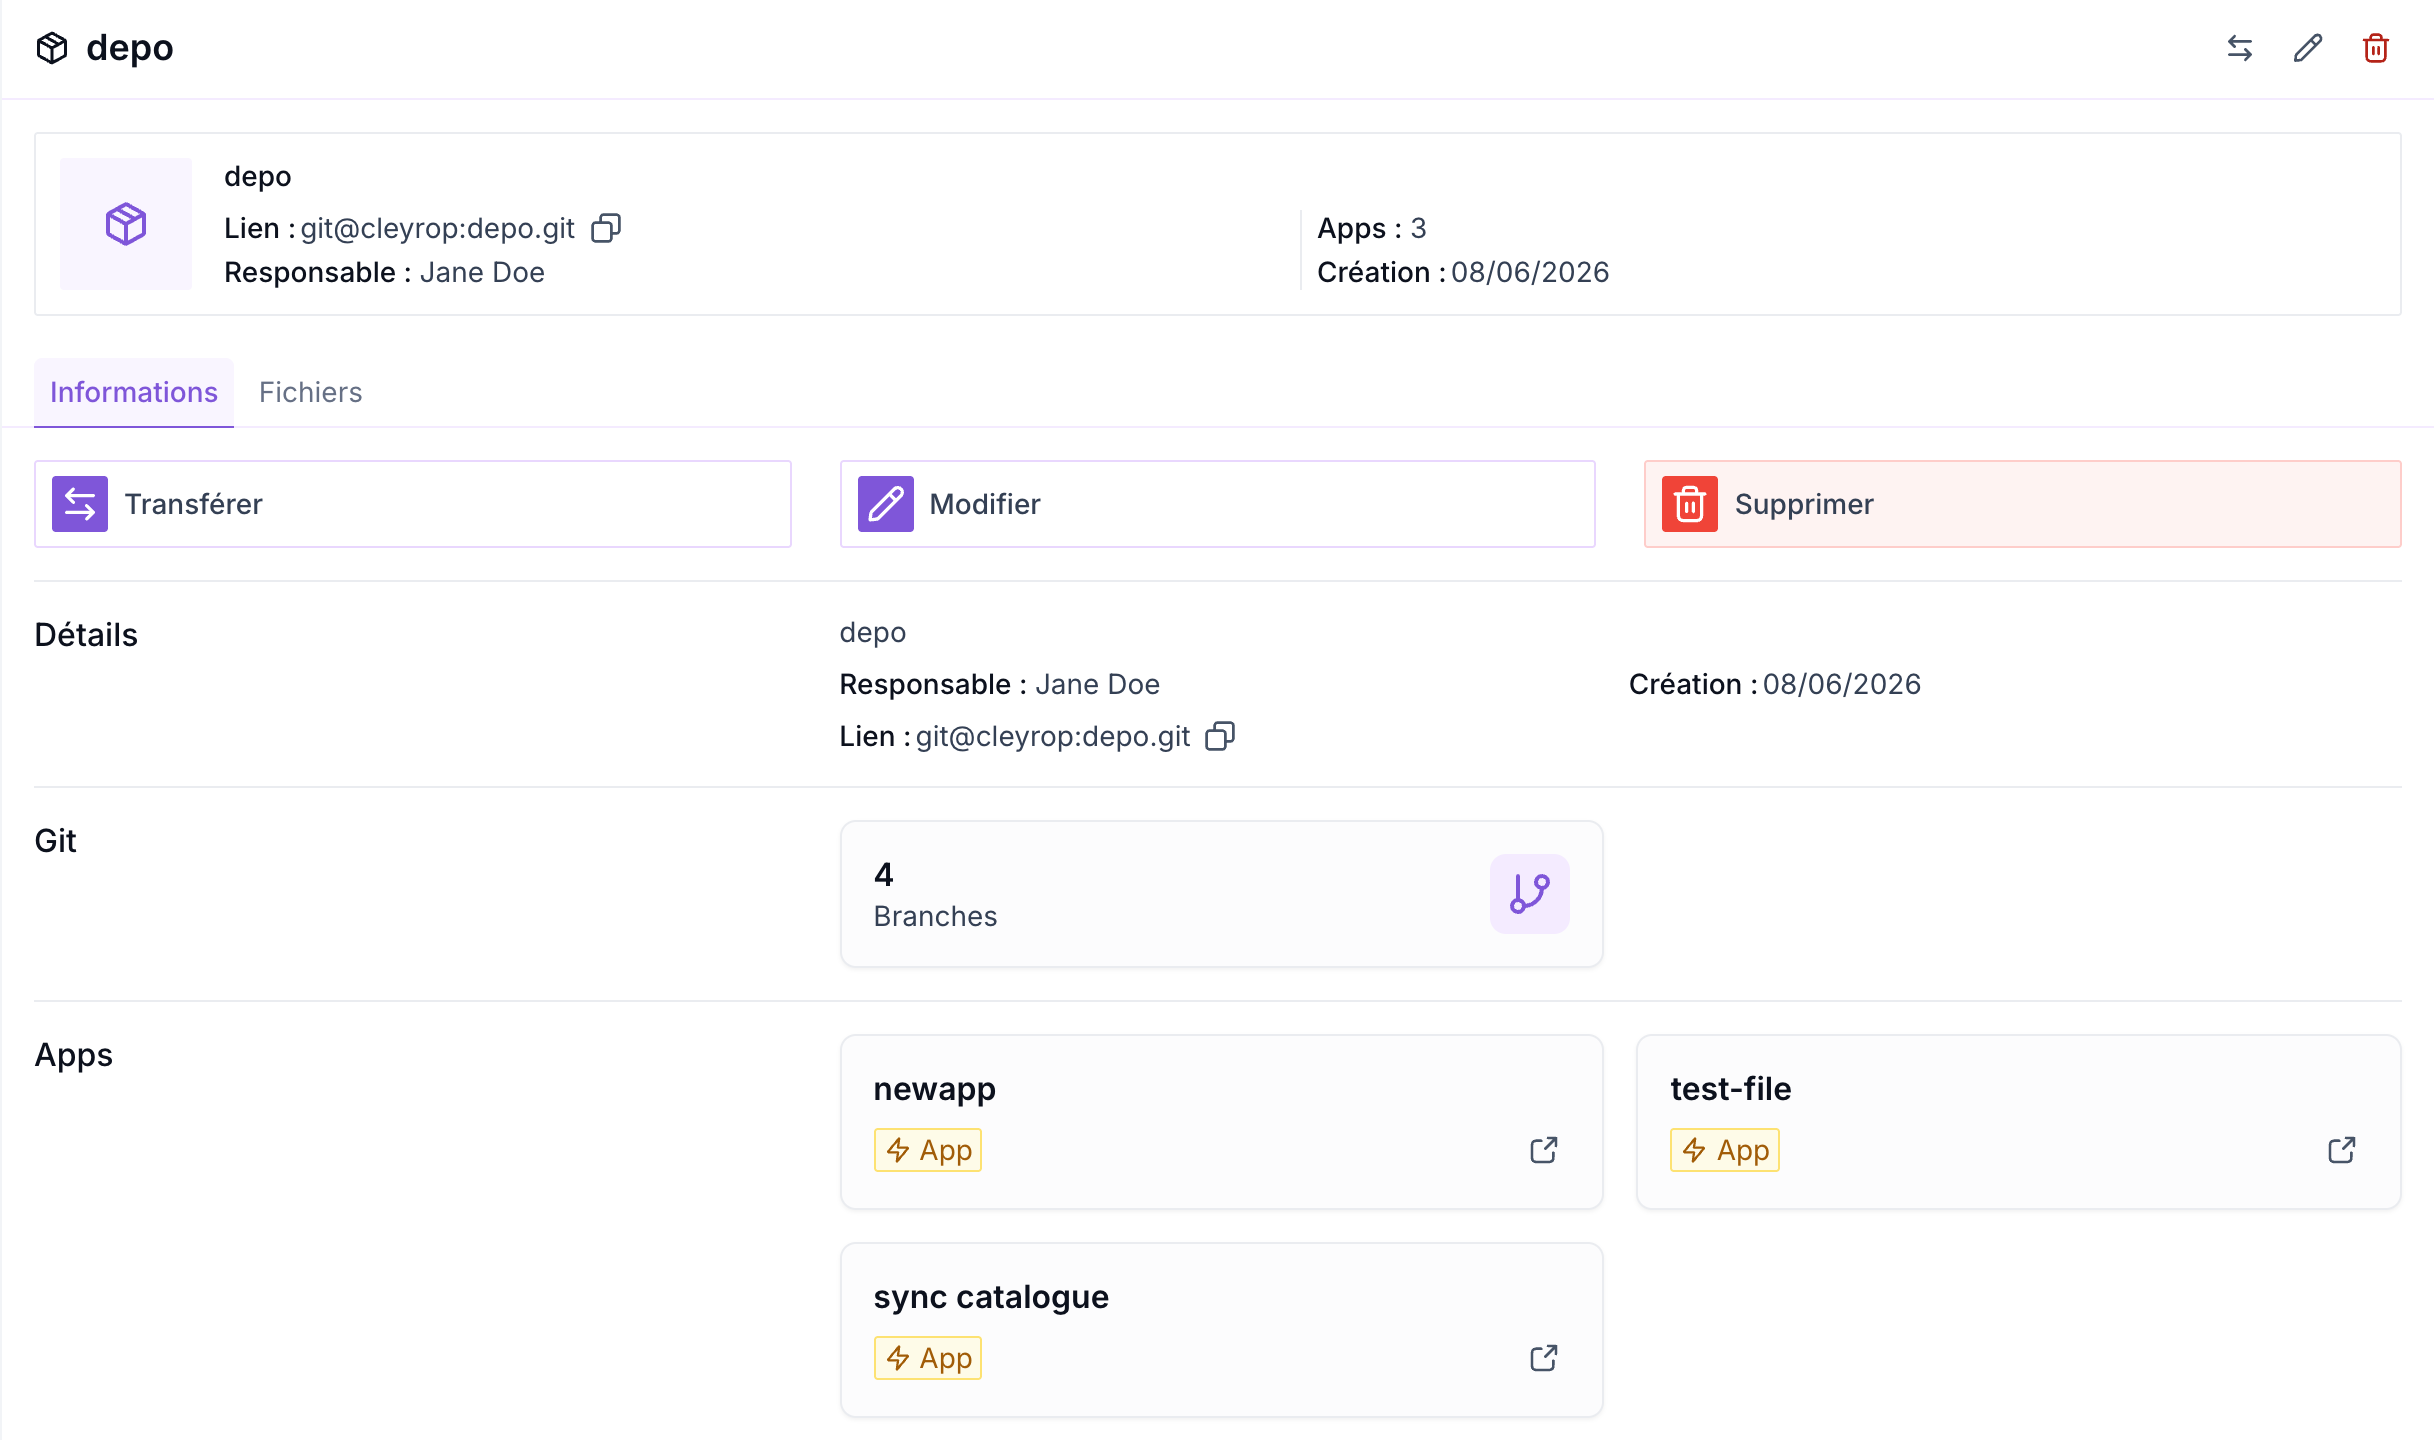Screen dimensions: 2434x1440
Task: Click the Création date in summary card
Action: point(1463,272)
